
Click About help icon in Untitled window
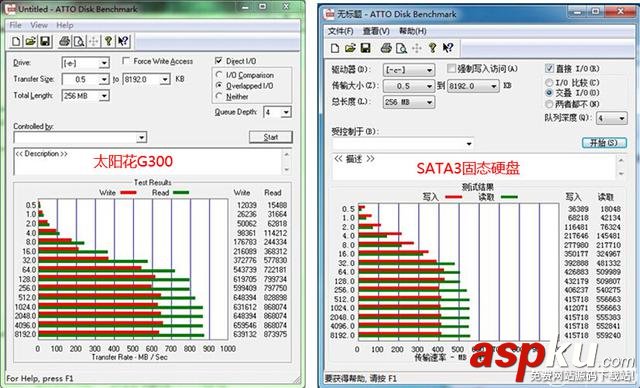point(108,41)
